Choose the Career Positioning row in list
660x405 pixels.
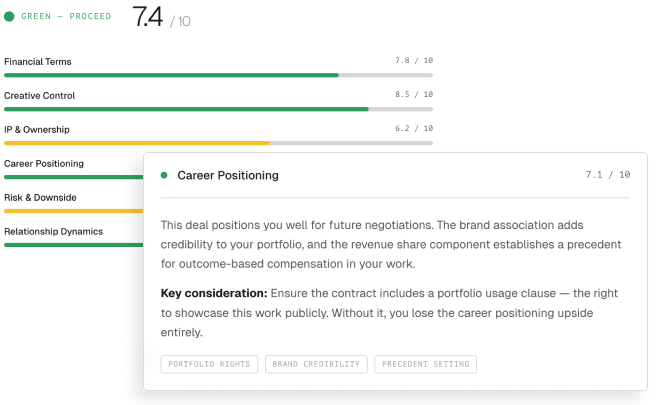[x=44, y=164]
